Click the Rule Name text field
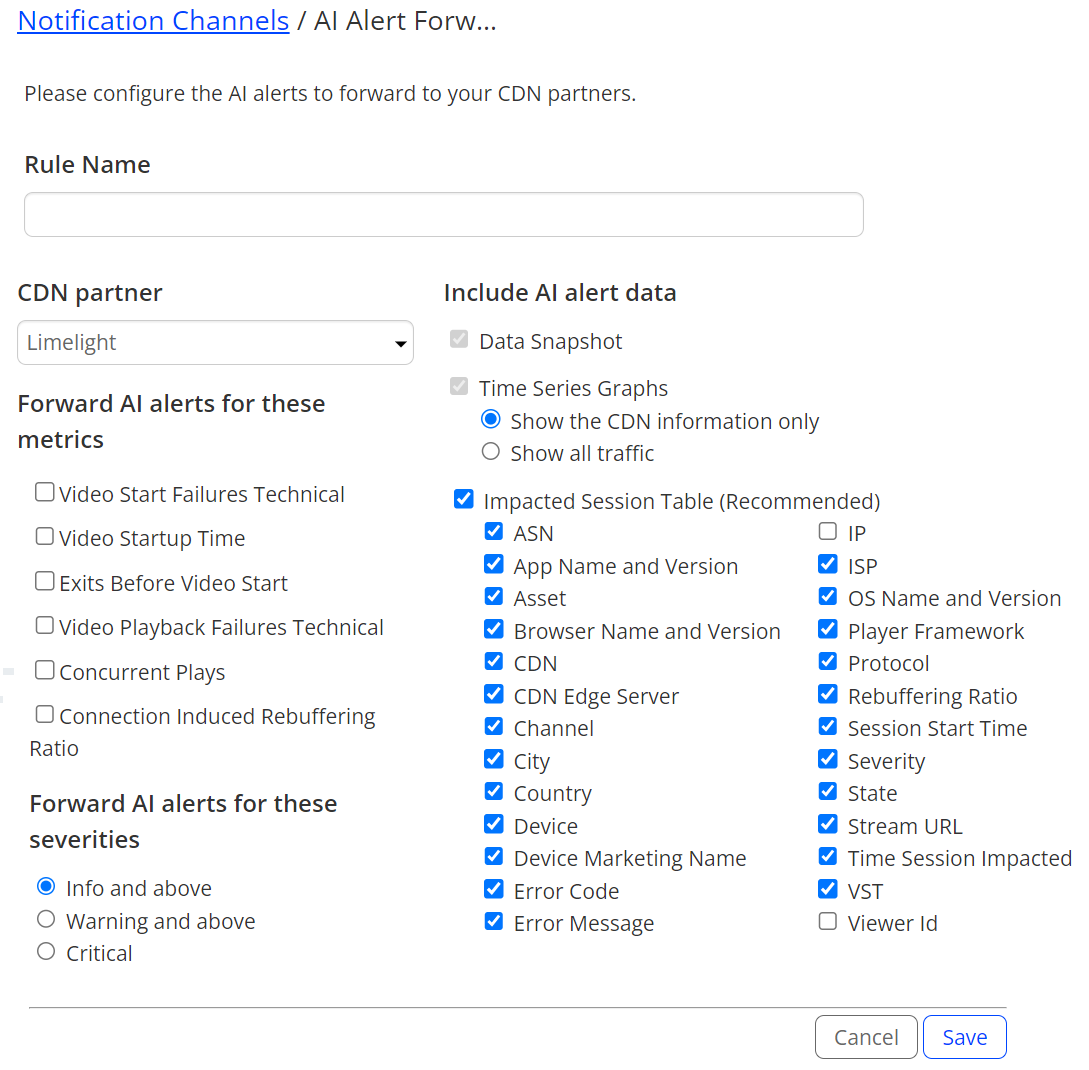Viewport: 1089px width, 1070px height. [444, 215]
